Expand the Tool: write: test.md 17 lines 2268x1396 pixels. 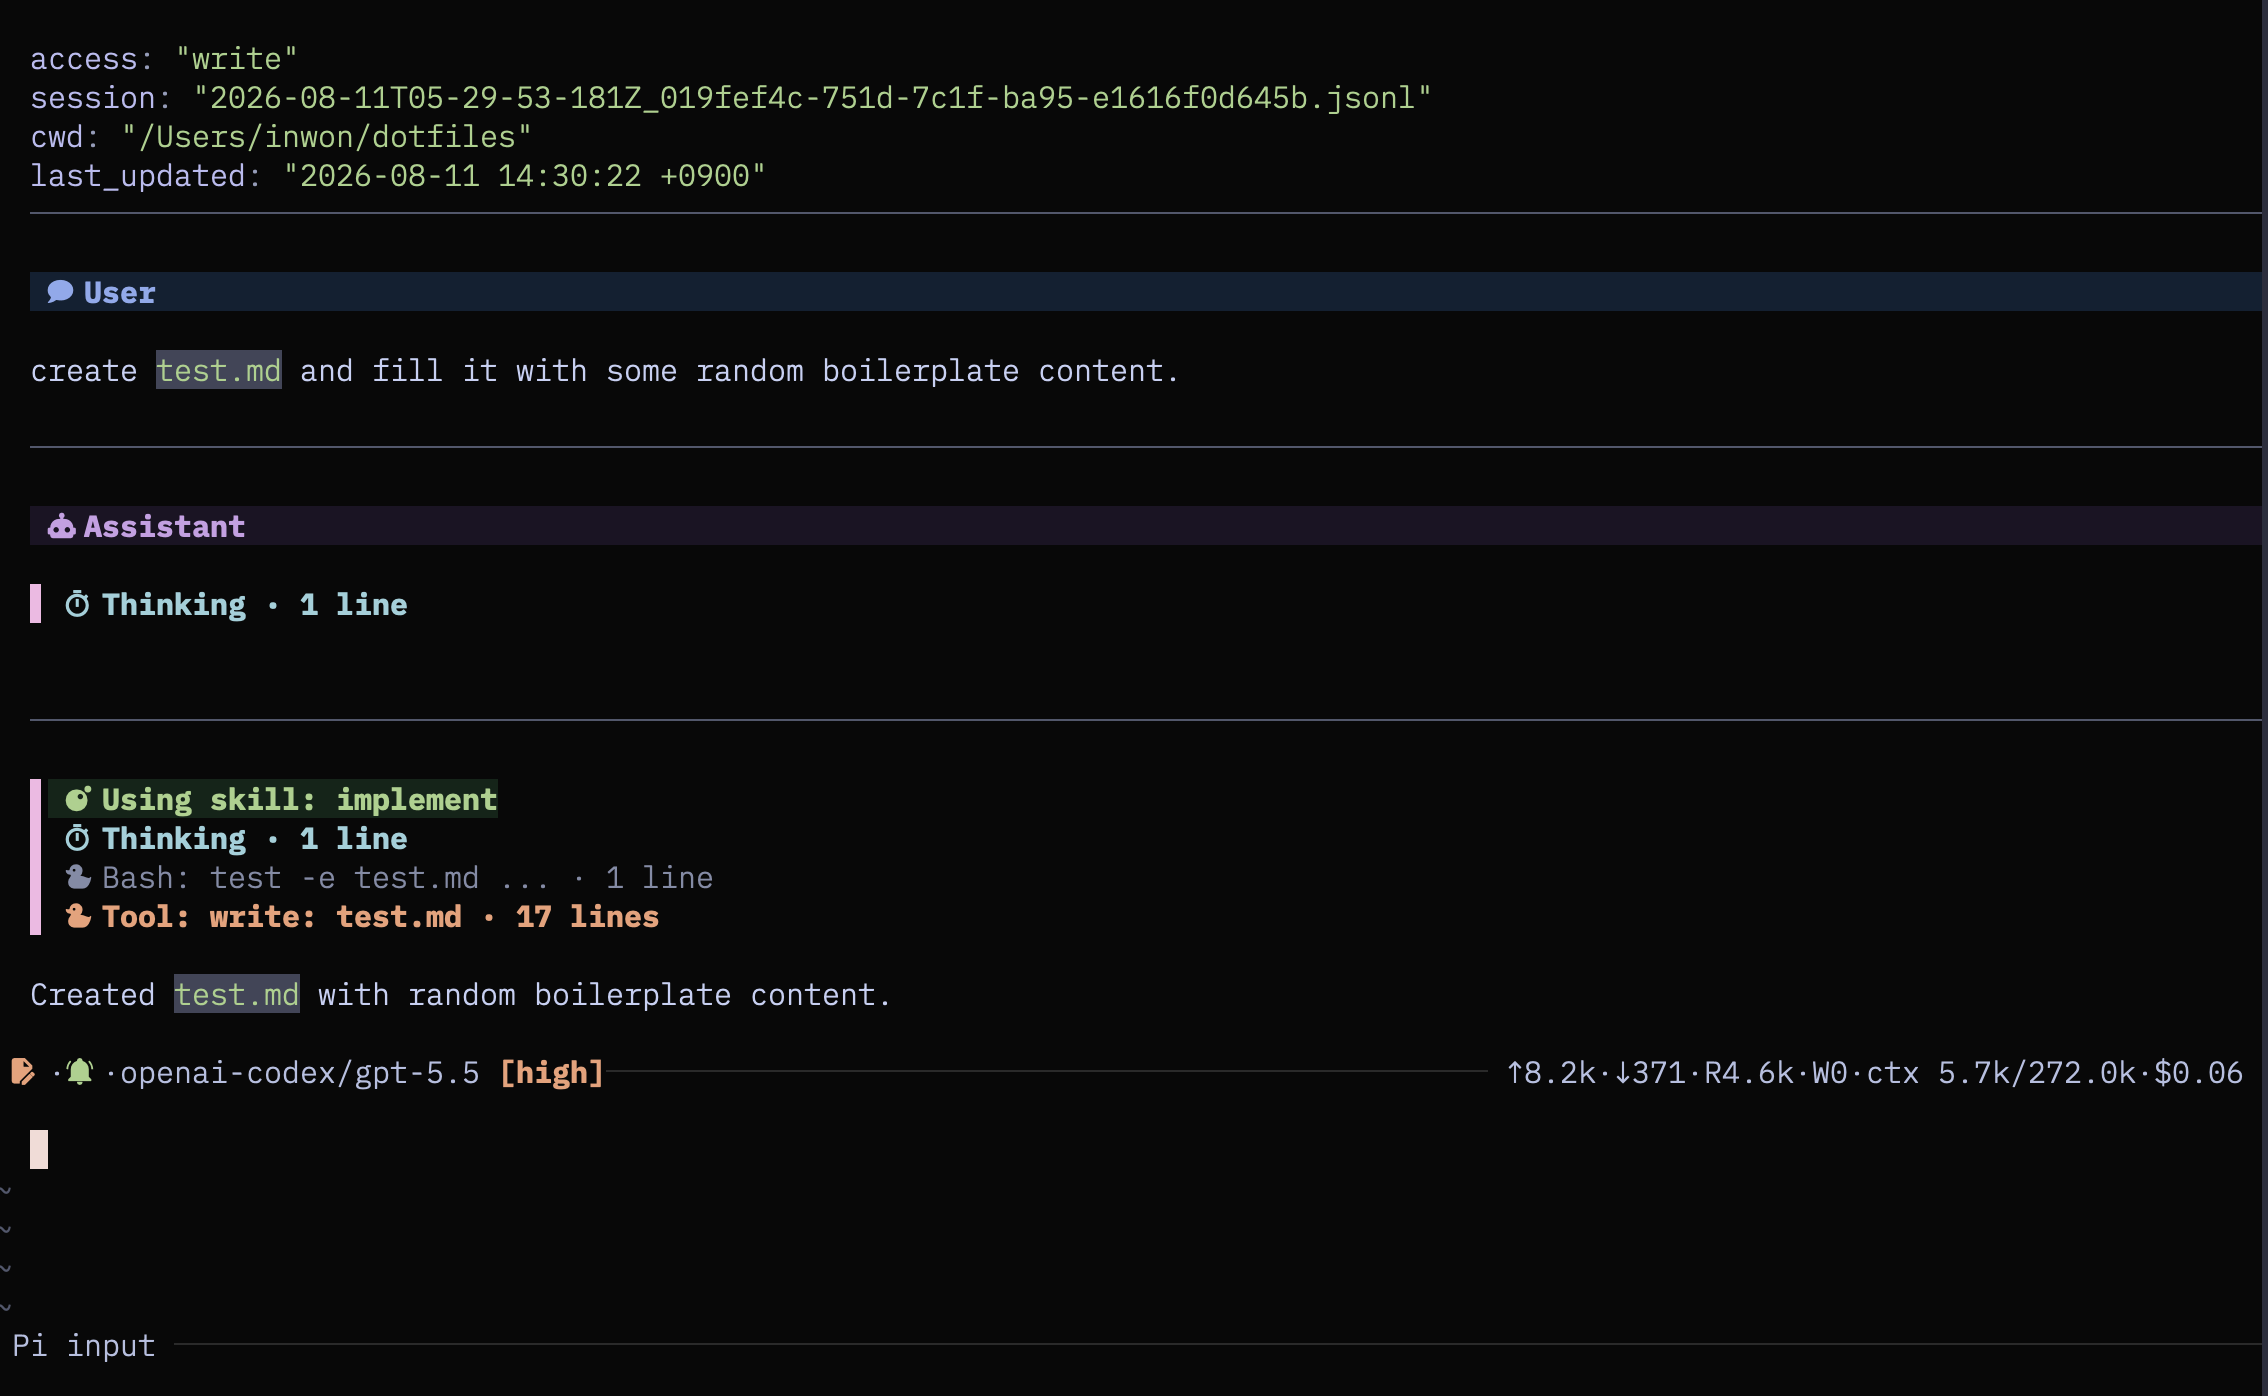[380, 916]
